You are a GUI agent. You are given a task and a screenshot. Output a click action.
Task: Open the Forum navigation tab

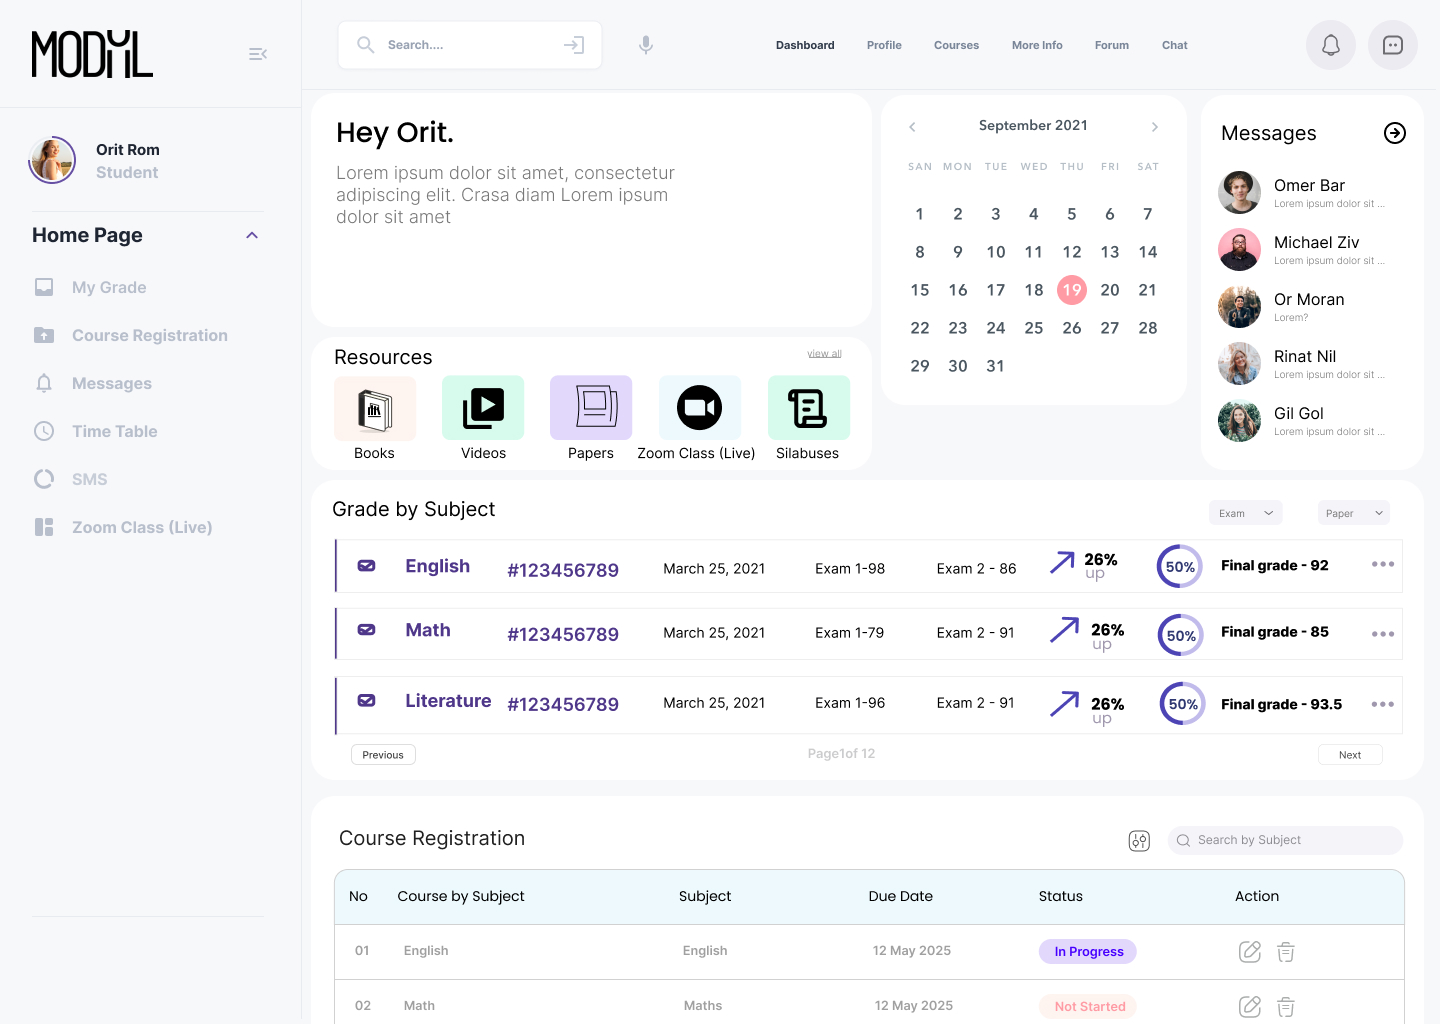1111,45
